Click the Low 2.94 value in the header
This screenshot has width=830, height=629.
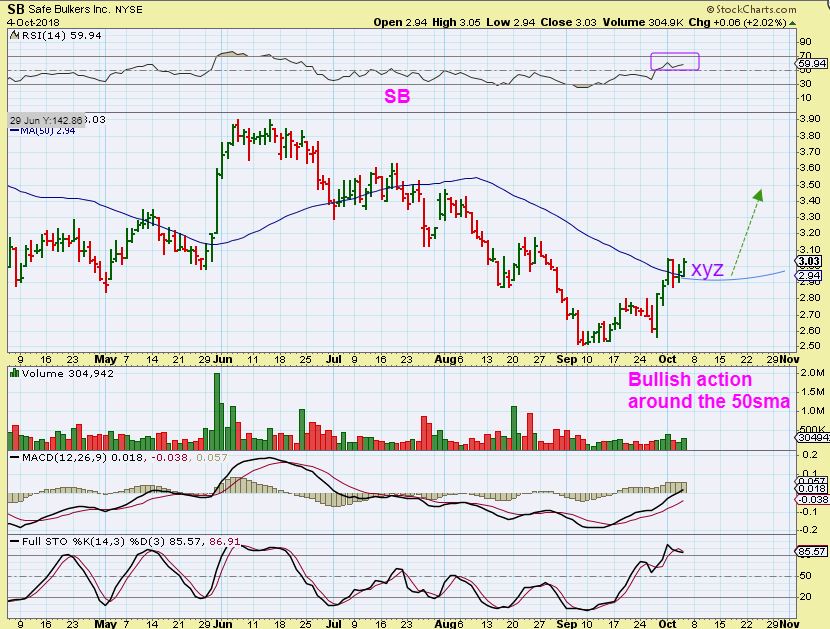(511, 22)
